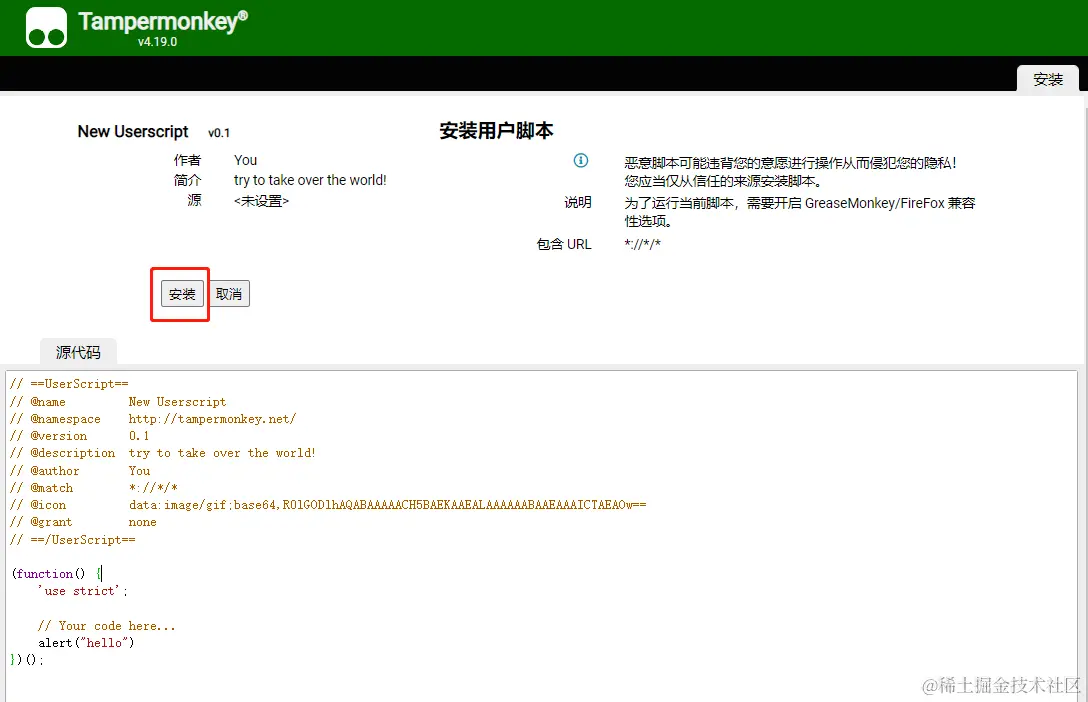Select the 安装 tab at top right

[1048, 79]
